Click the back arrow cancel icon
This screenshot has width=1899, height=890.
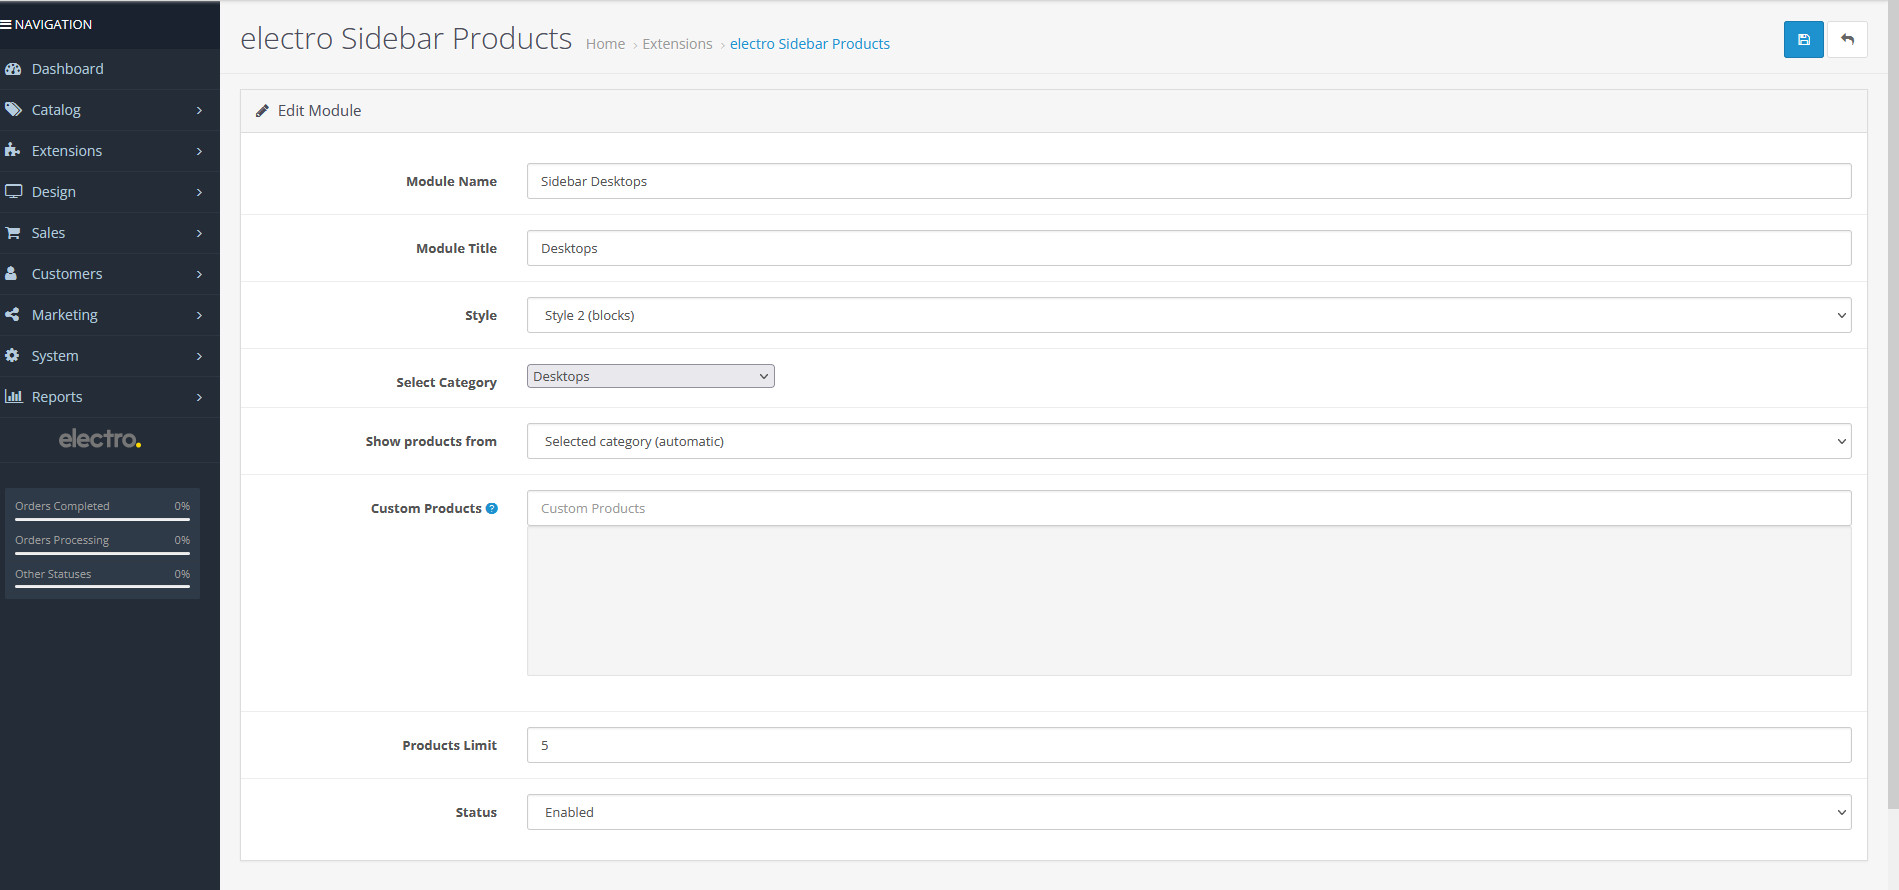[x=1847, y=40]
